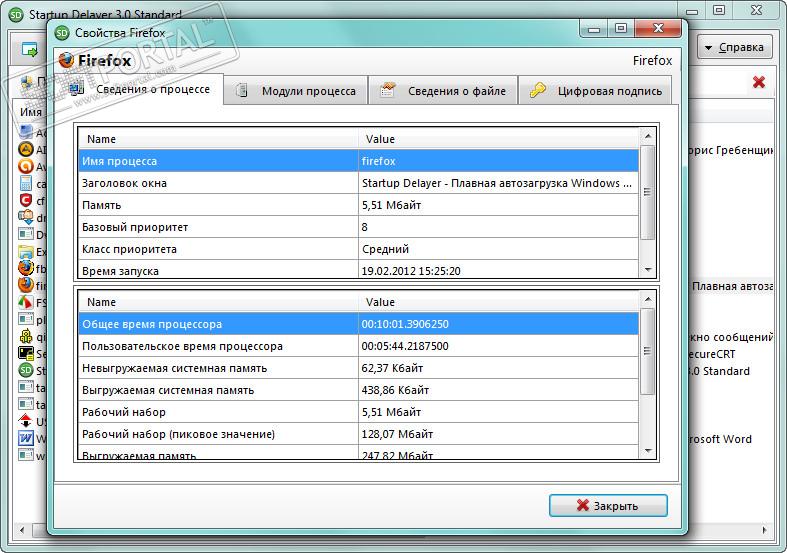This screenshot has height=553, width=787.
Task: Select Невыгружаемая системная память row
Action: pyautogui.click(x=359, y=368)
